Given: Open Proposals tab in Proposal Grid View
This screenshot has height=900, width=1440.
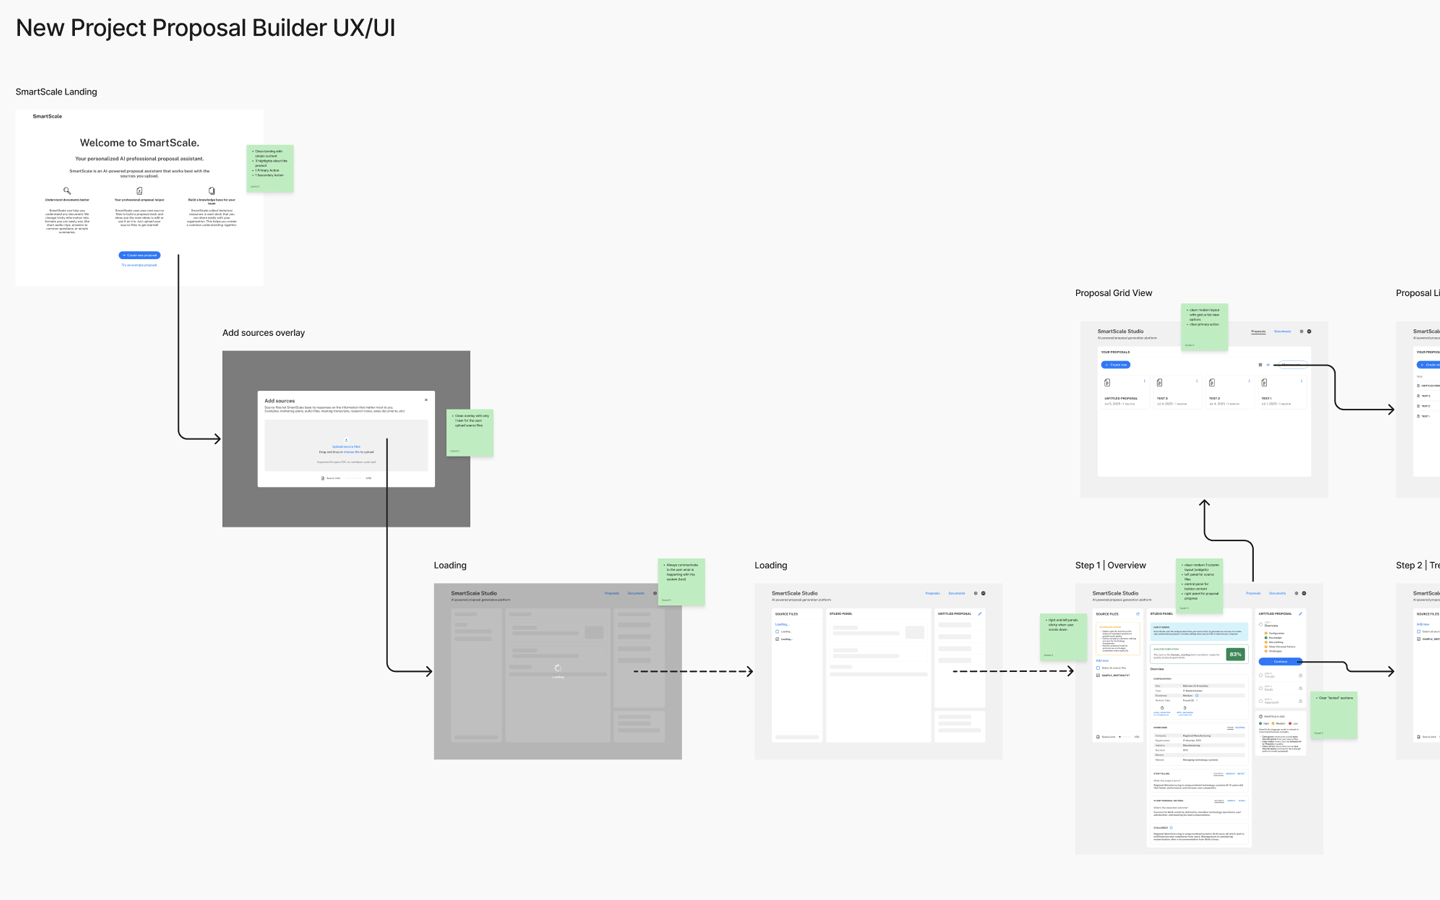Looking at the screenshot, I should pyautogui.click(x=1258, y=331).
